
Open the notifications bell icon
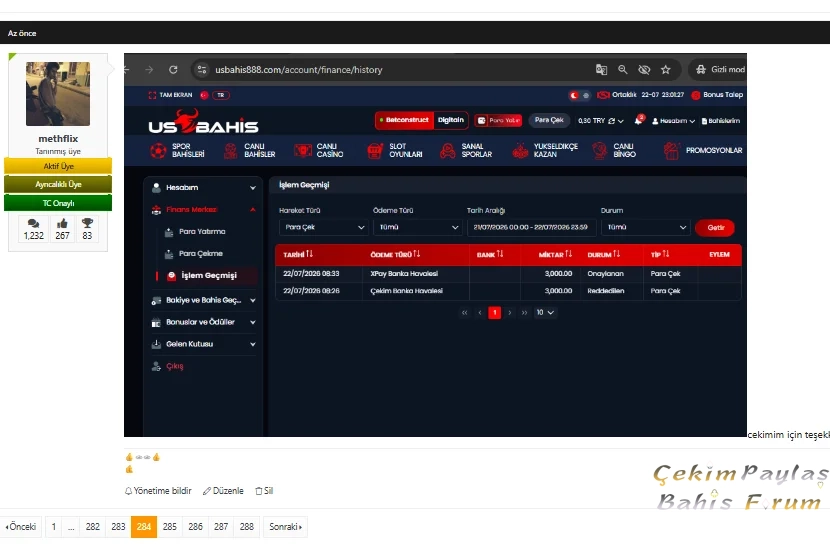pyautogui.click(x=639, y=120)
